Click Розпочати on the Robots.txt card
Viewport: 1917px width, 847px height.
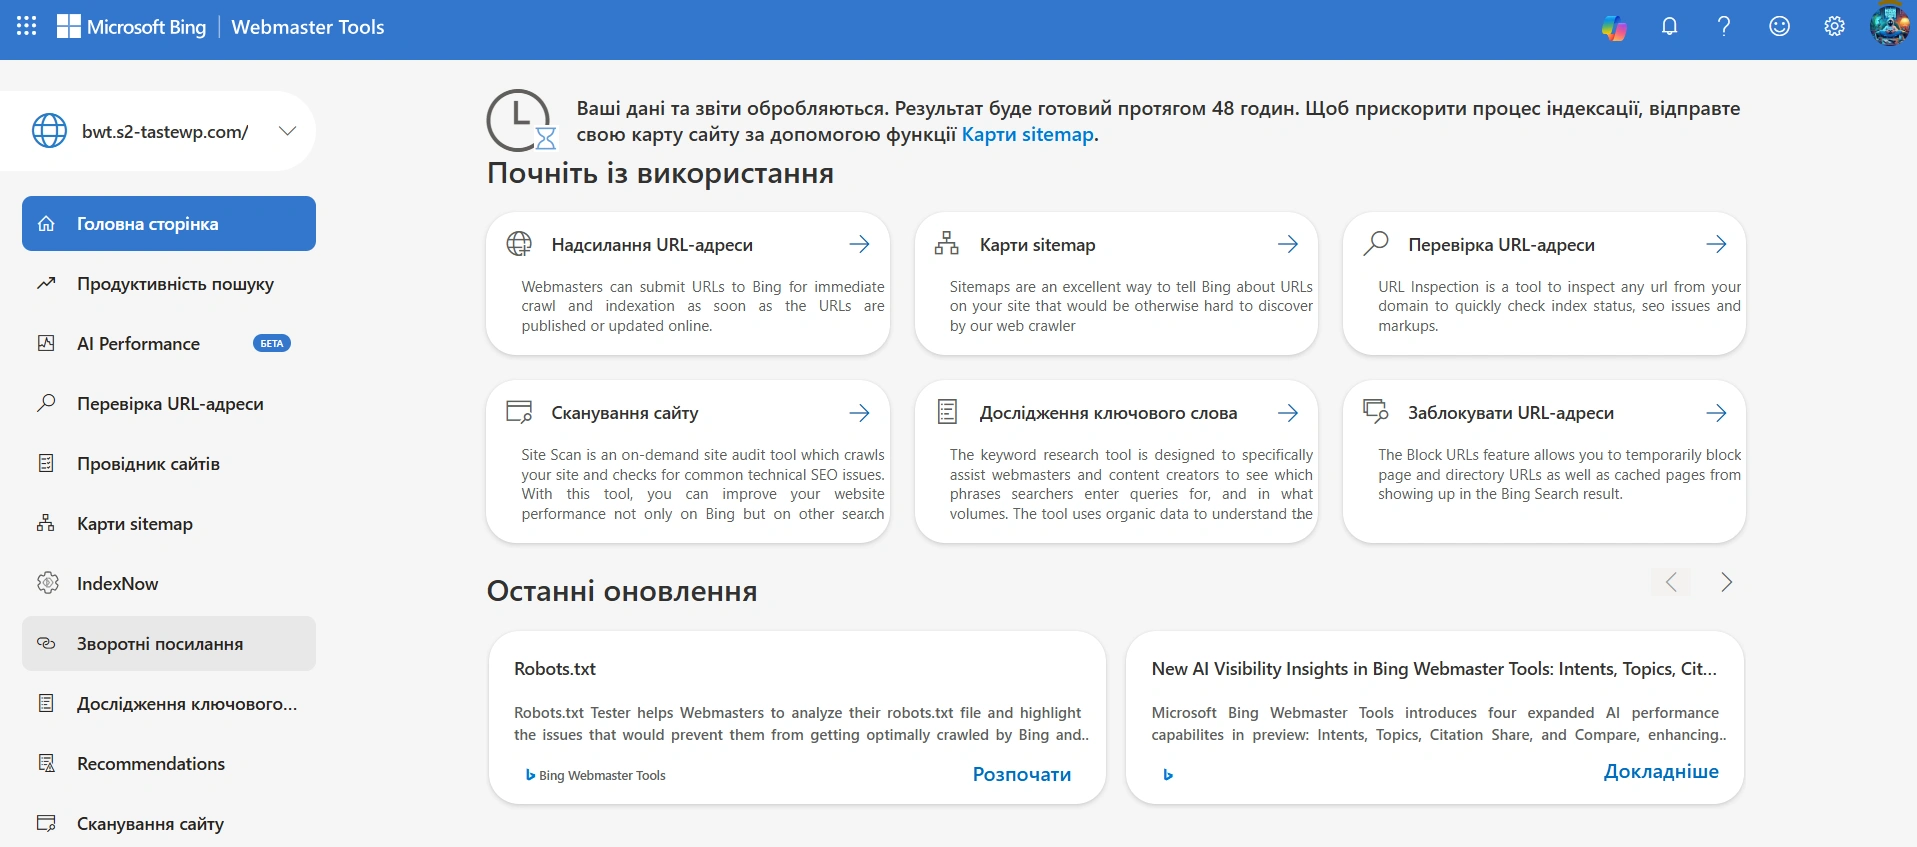pos(1021,774)
